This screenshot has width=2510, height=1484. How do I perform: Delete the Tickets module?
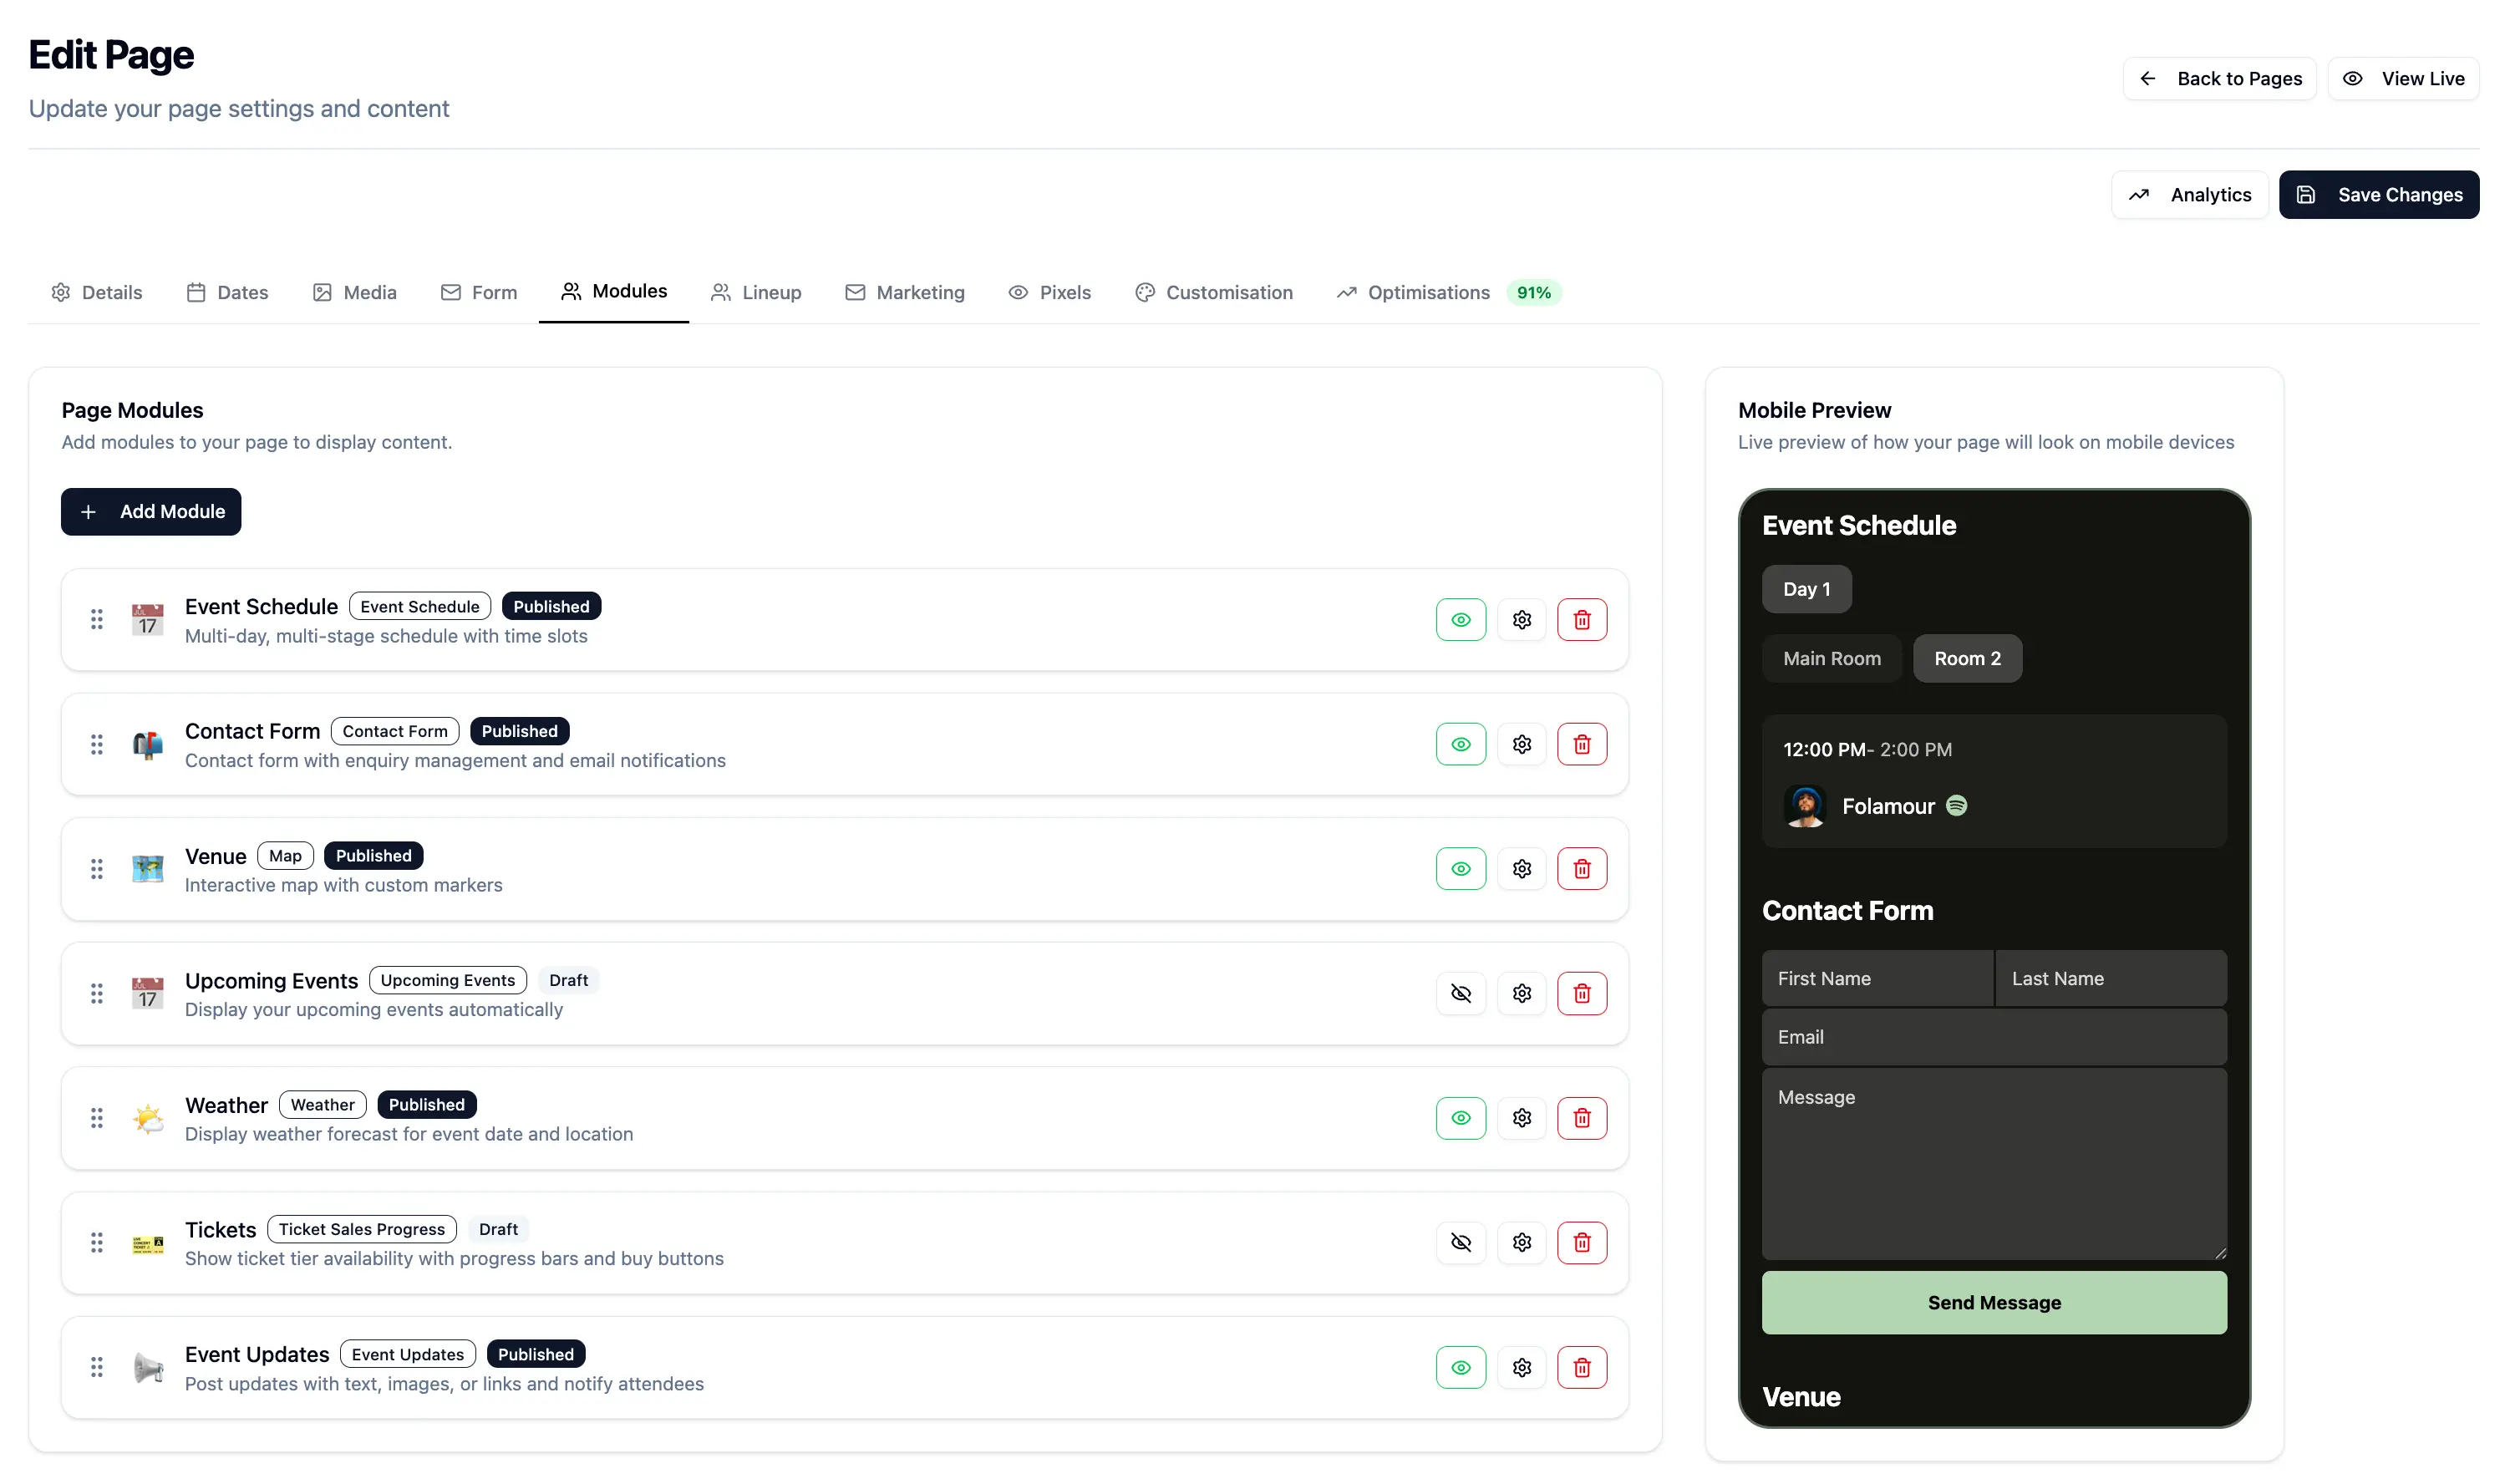pyautogui.click(x=1582, y=1242)
